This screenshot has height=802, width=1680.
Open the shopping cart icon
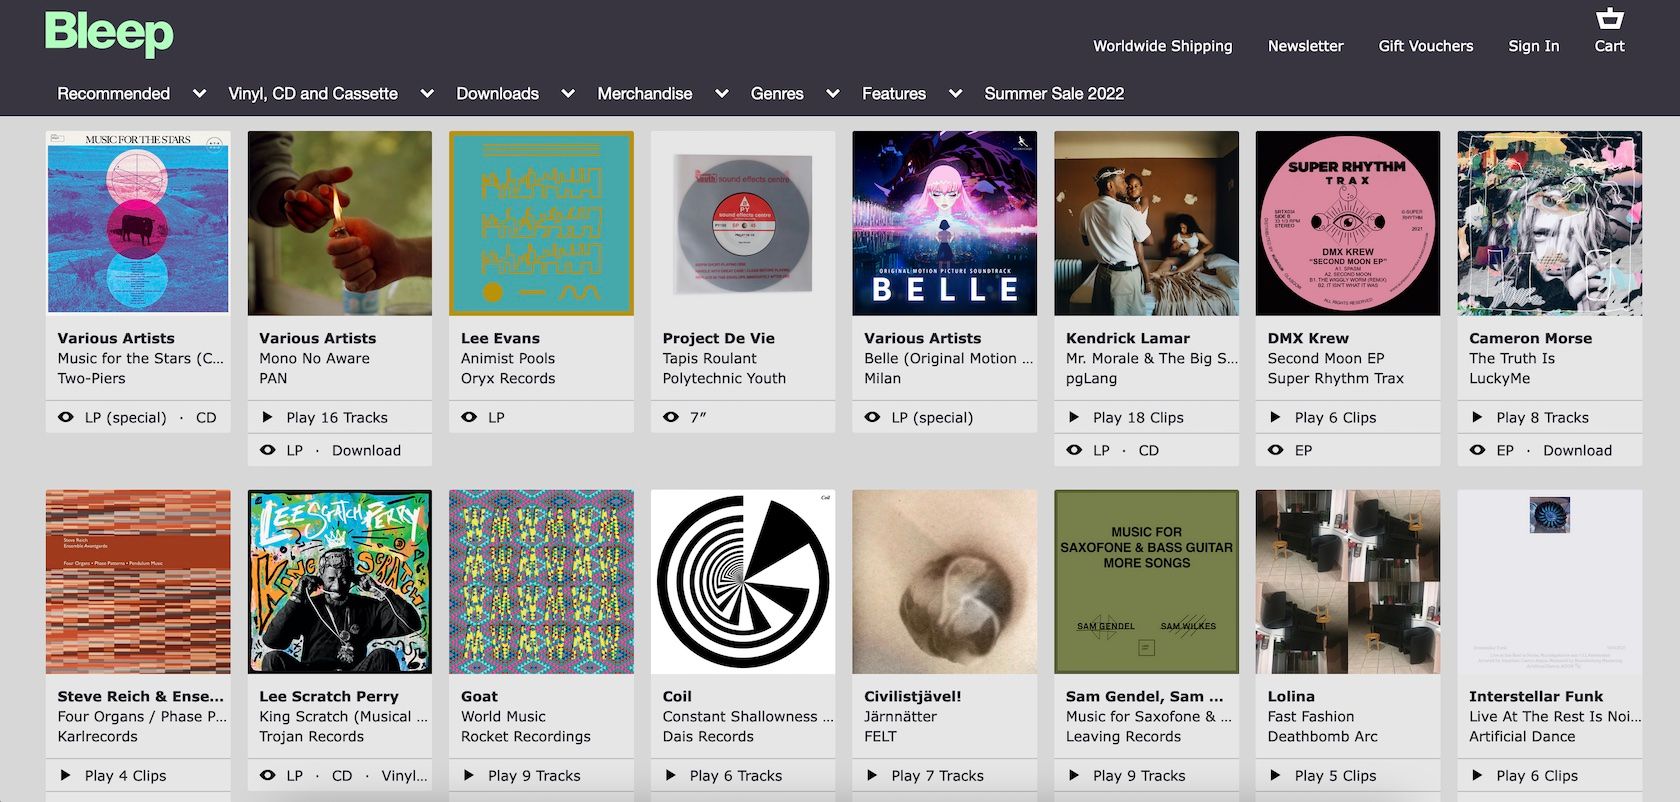coord(1609,19)
